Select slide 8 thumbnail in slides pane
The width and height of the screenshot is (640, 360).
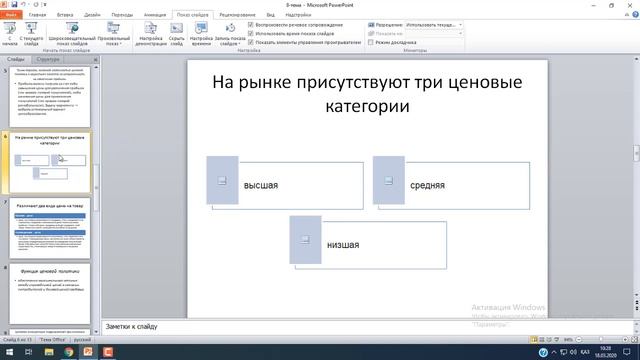coord(50,294)
